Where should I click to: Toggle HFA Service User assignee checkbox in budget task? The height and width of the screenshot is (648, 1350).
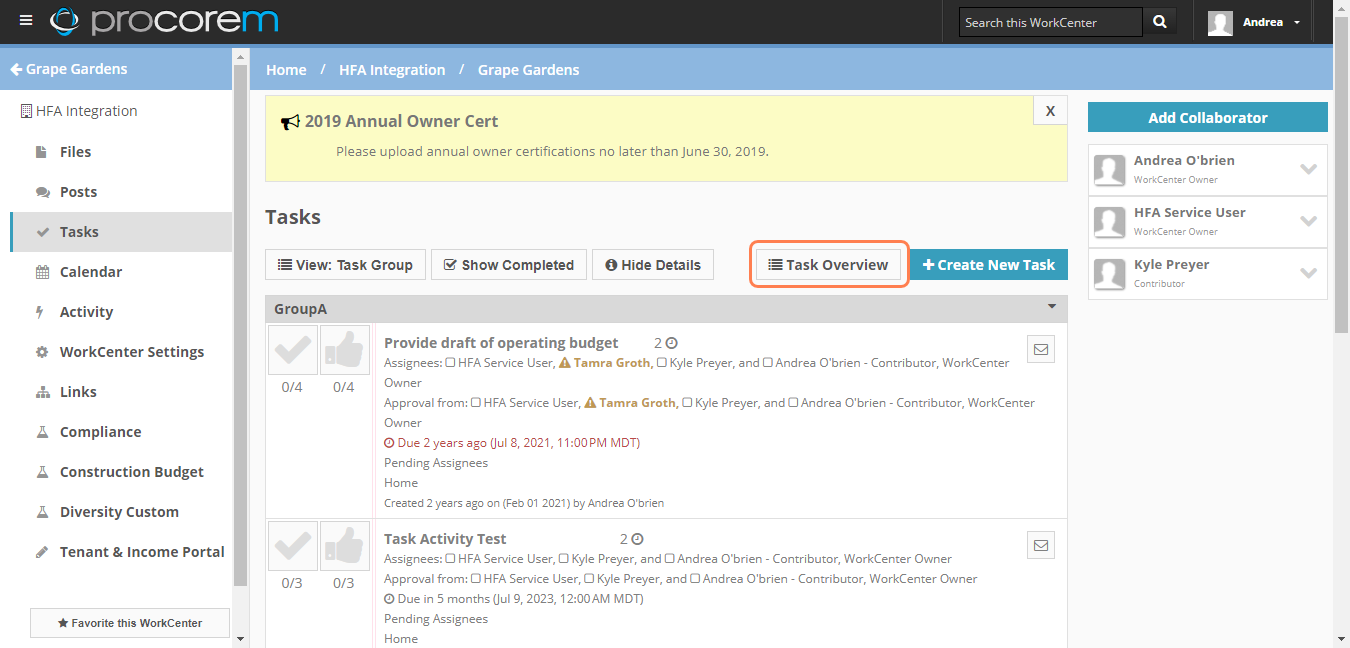[450, 363]
